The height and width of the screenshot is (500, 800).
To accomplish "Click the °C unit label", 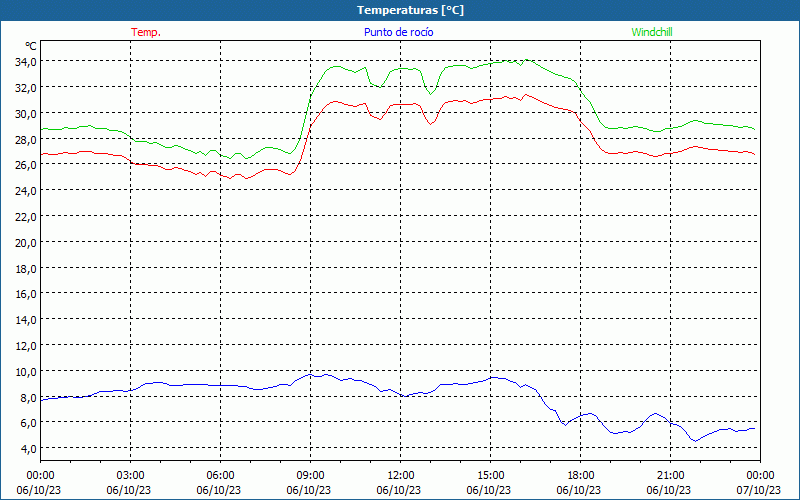I will [x=31, y=46].
